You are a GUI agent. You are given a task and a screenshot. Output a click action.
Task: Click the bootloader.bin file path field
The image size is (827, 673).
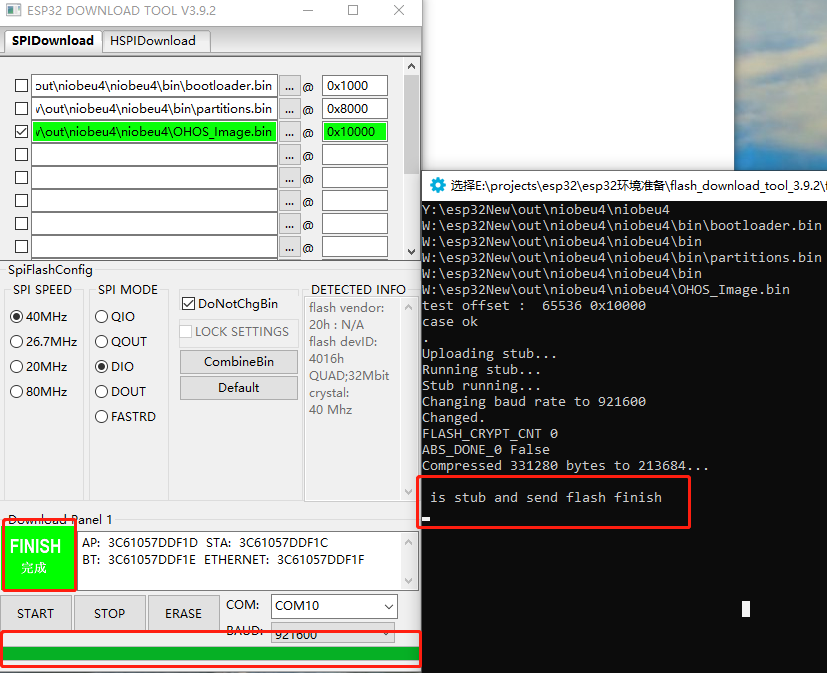[x=155, y=86]
